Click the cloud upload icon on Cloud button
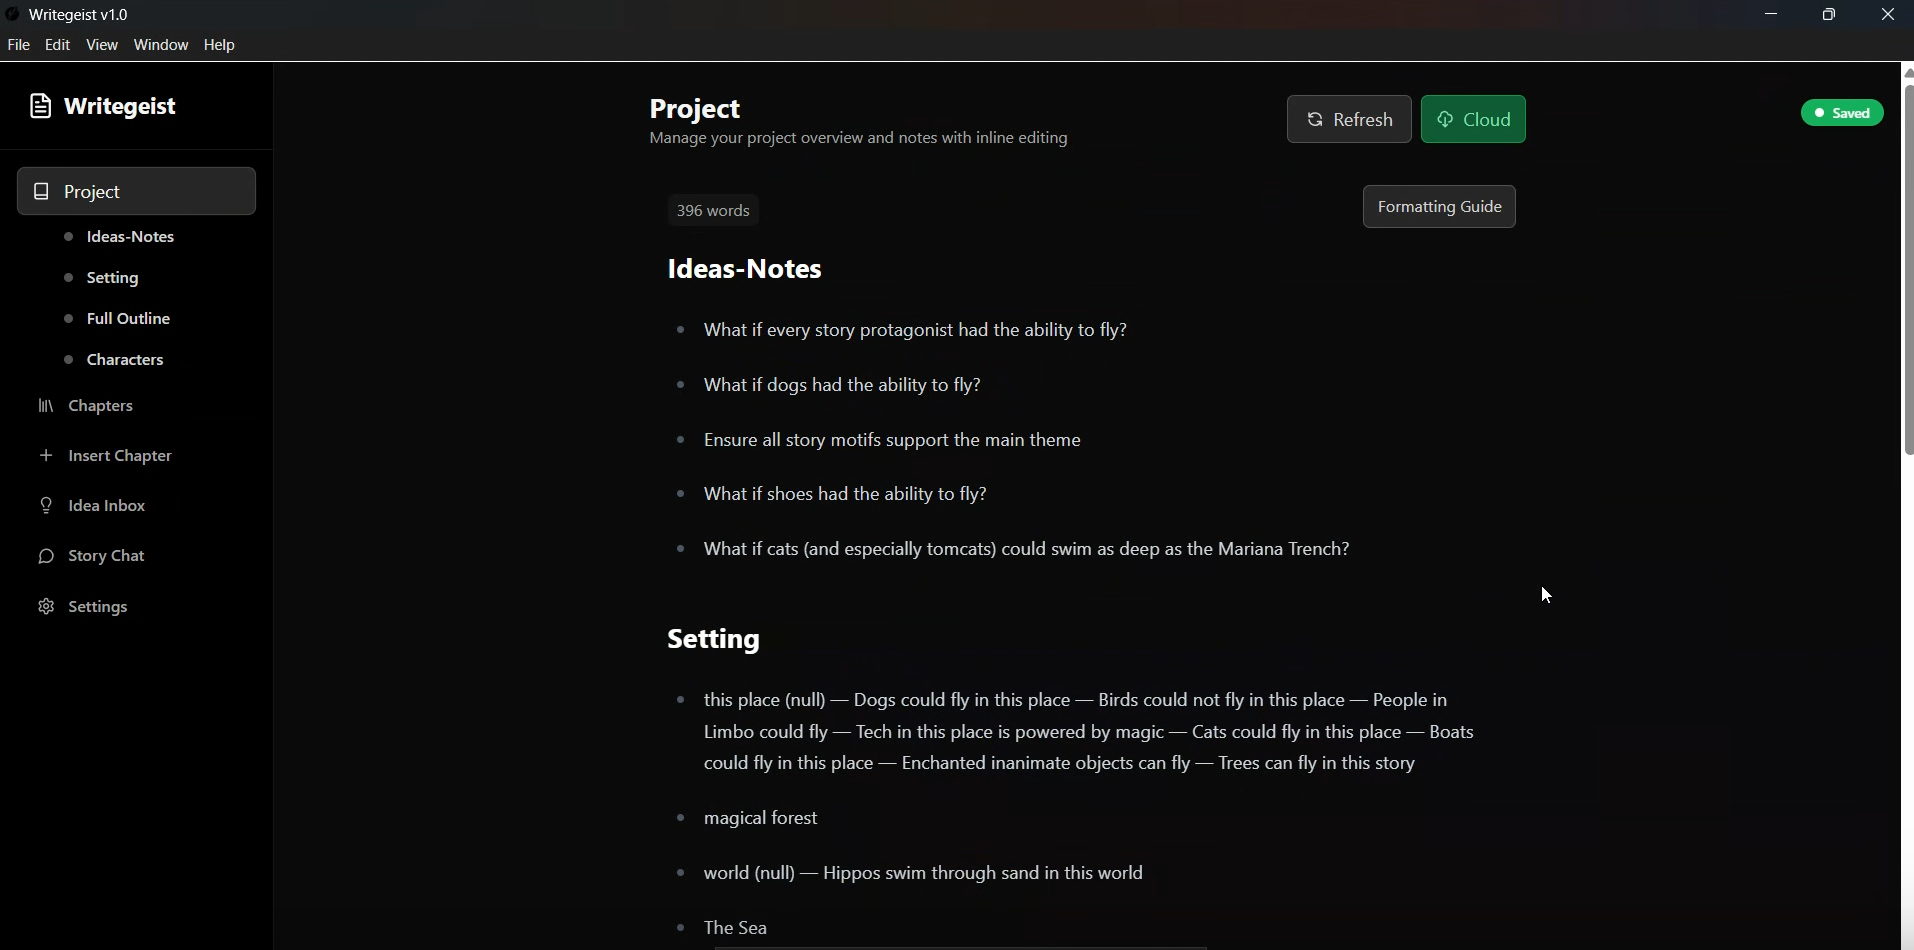This screenshot has width=1914, height=950. tap(1445, 120)
